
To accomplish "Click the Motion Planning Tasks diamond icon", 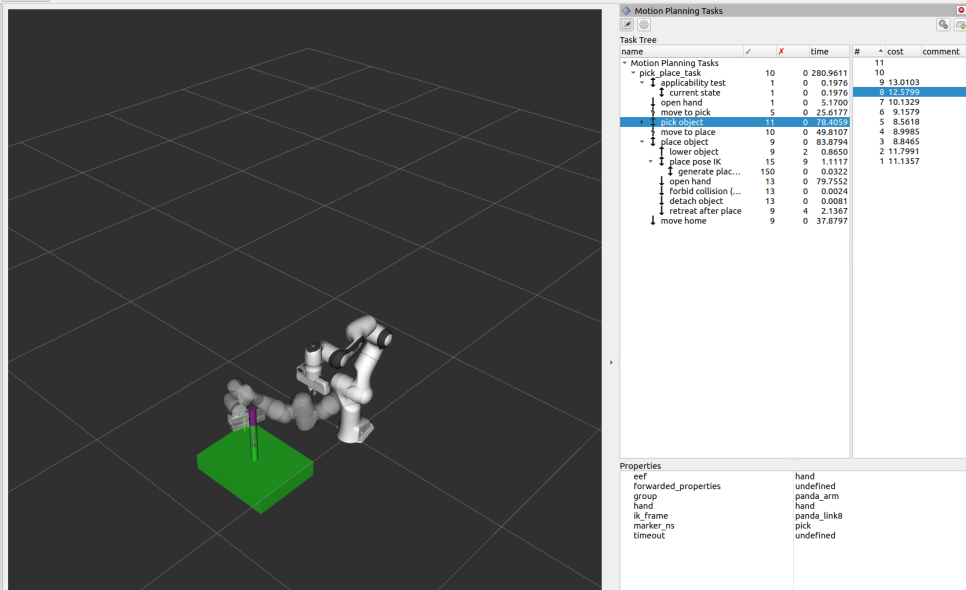I will [x=627, y=11].
